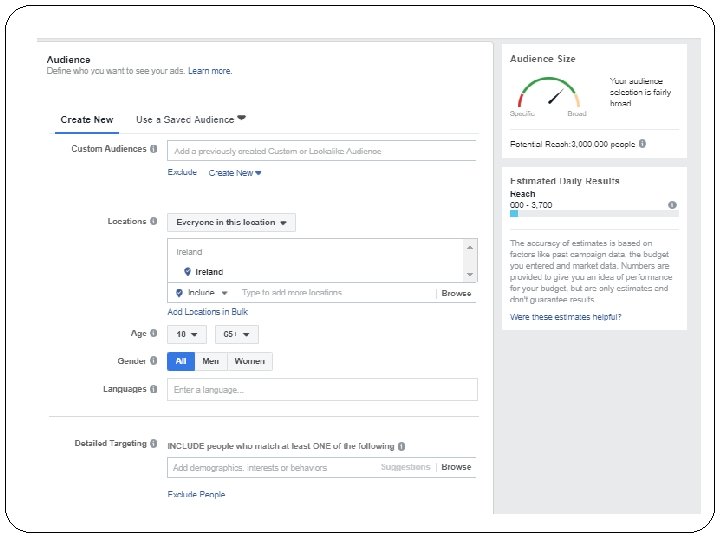Click the Detailed Targeting info icon
This screenshot has height=540, width=720.
[x=154, y=444]
